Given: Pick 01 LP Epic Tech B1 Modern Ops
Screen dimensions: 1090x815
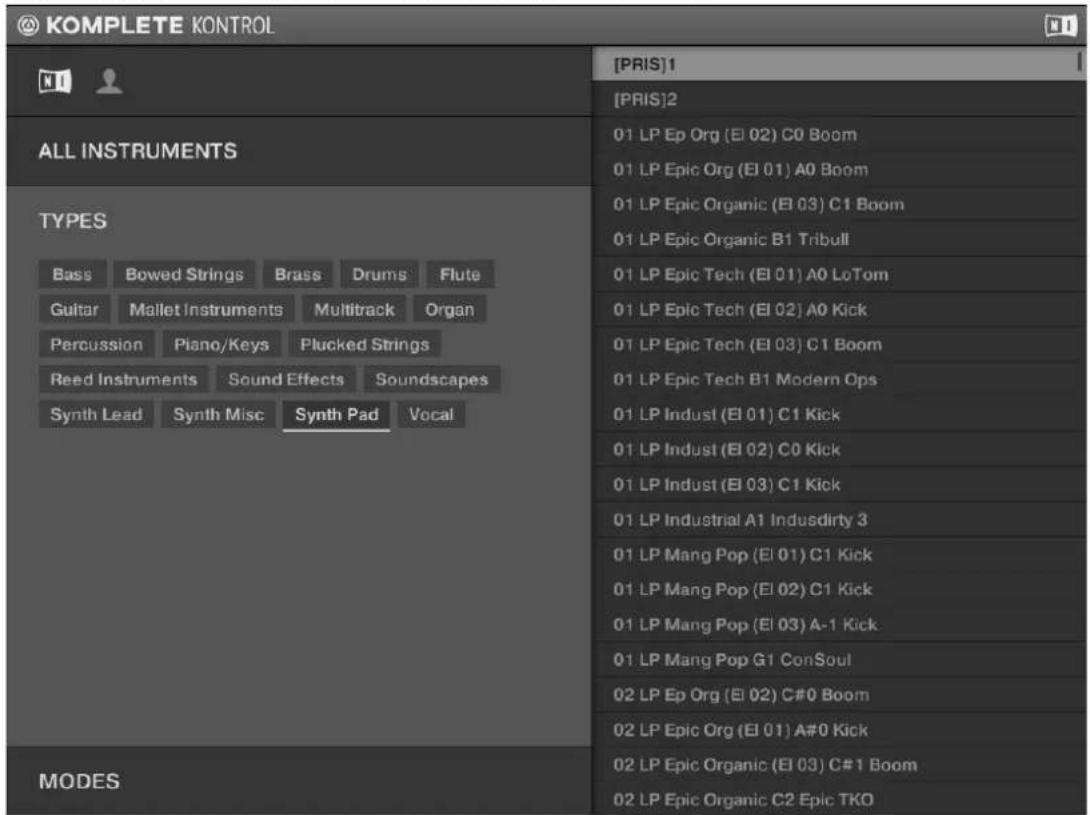Looking at the screenshot, I should pos(839,380).
